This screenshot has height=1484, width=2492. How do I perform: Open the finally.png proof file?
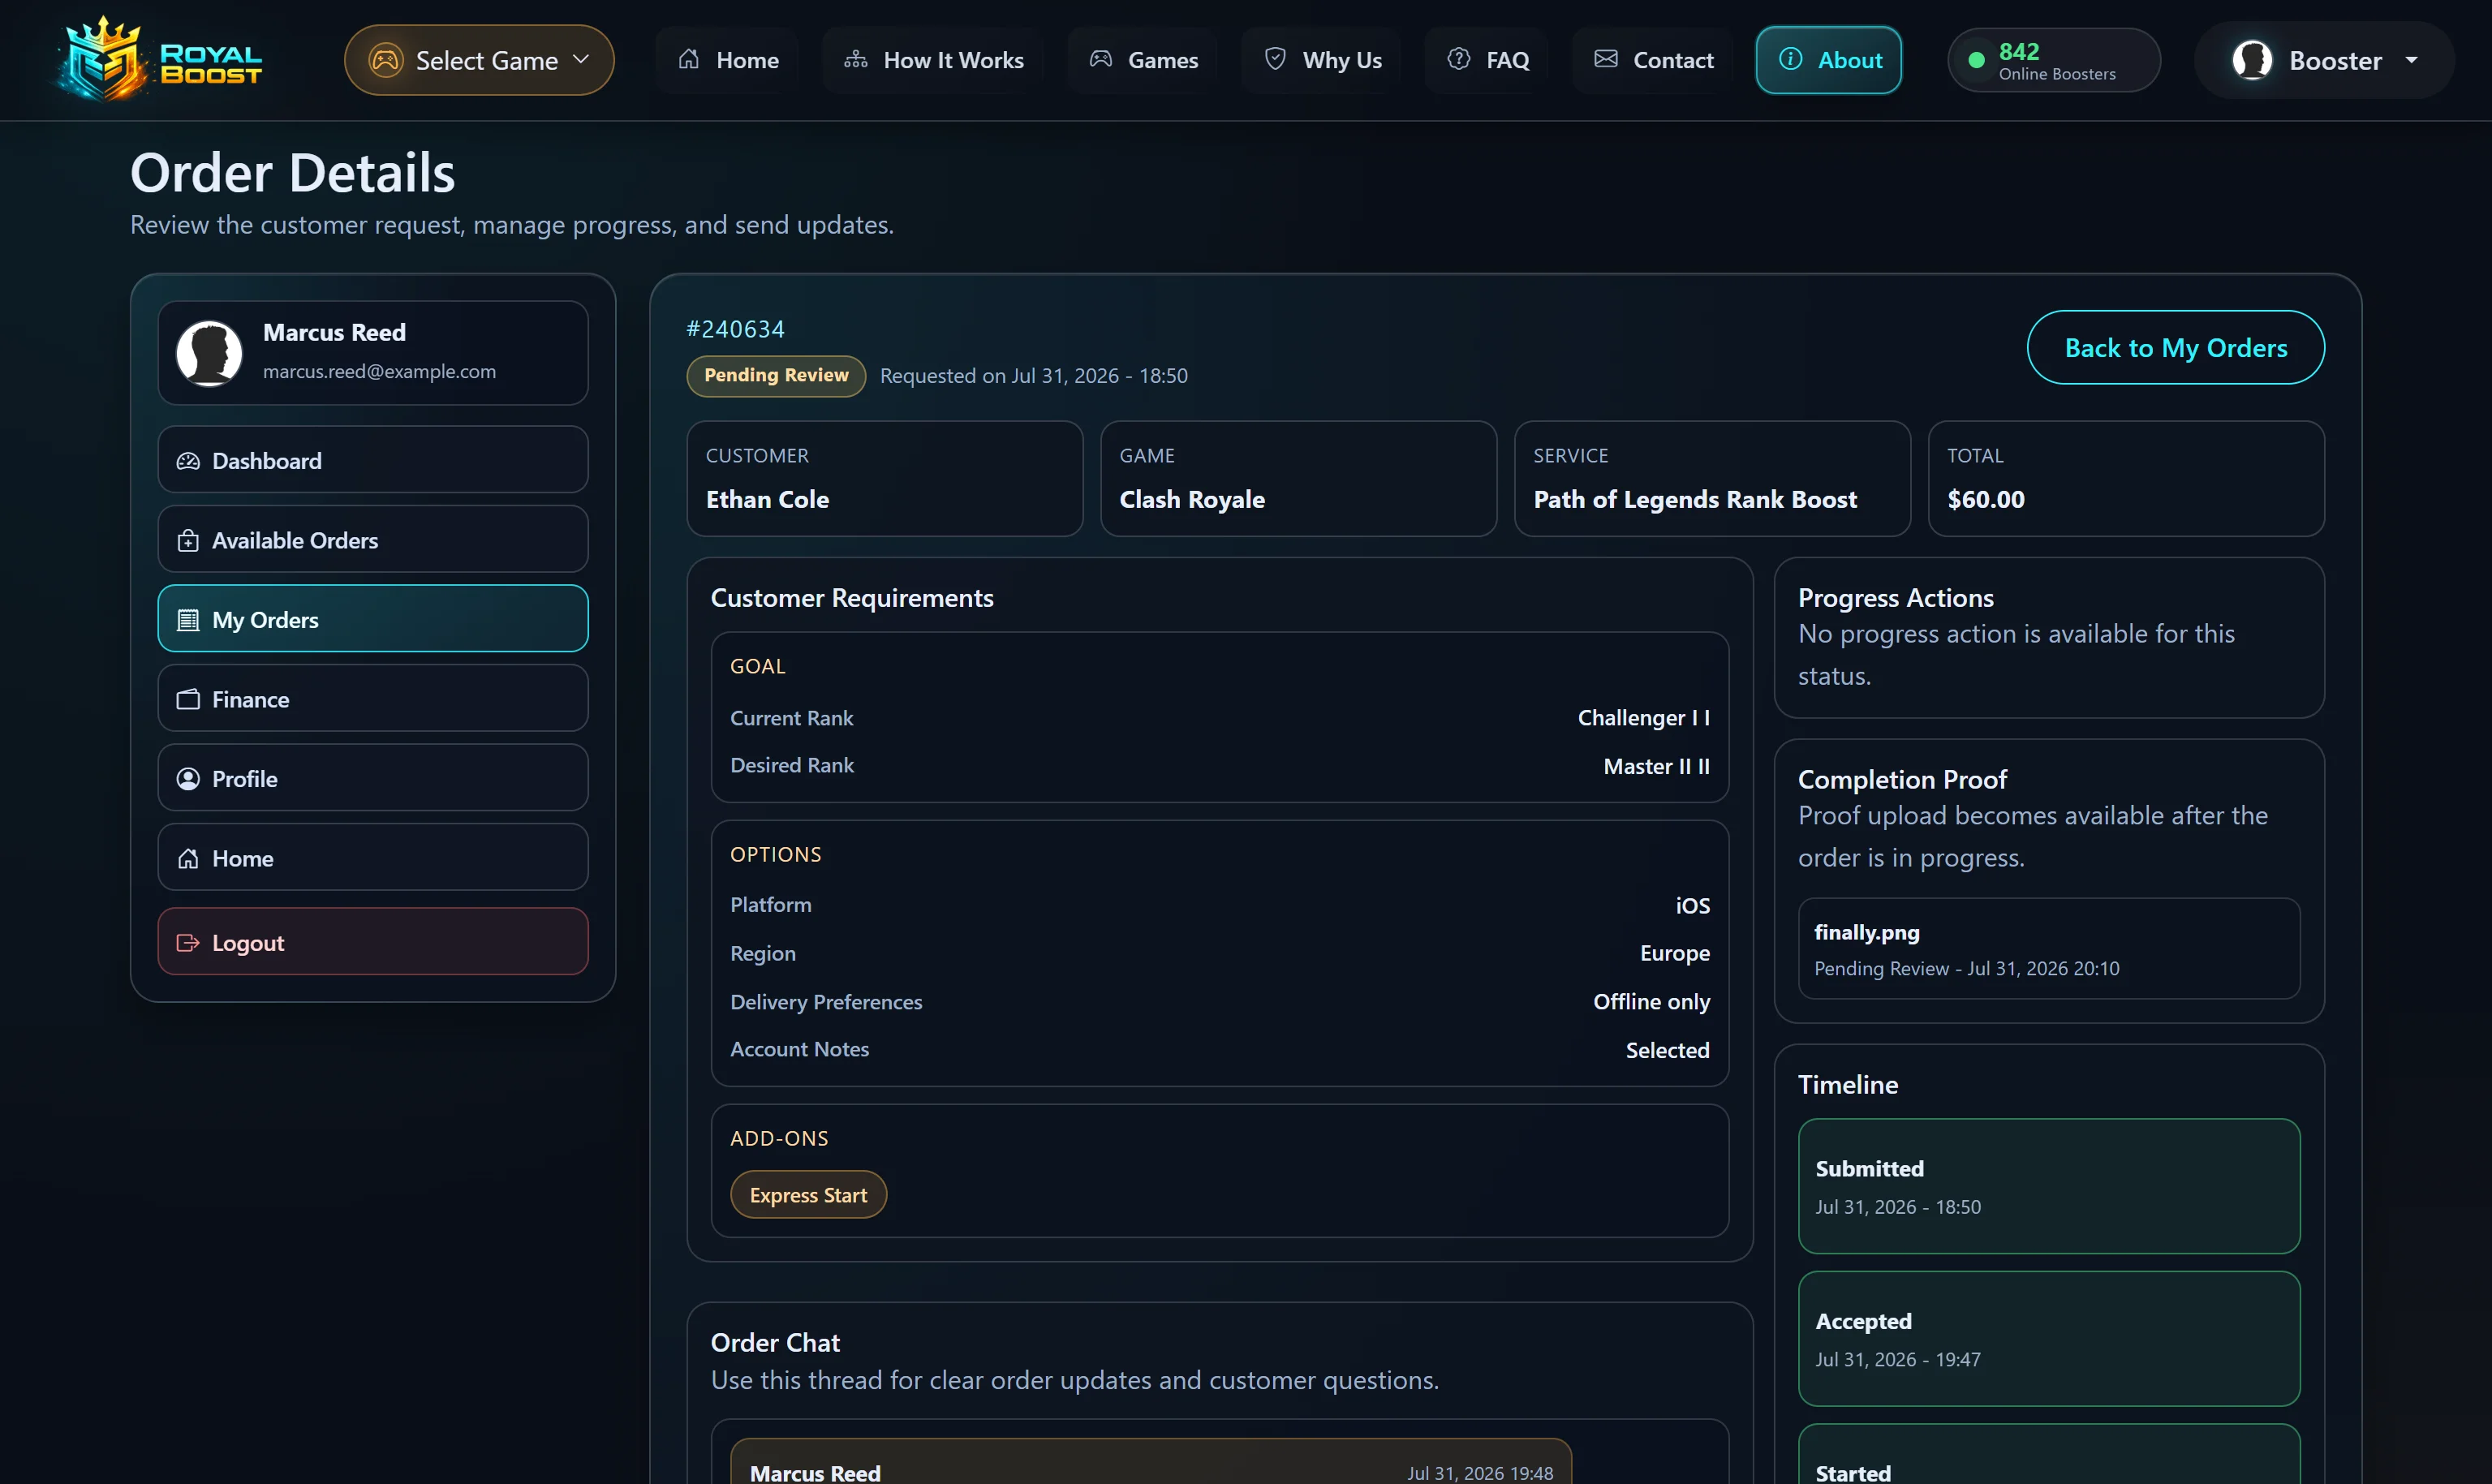coord(2049,949)
